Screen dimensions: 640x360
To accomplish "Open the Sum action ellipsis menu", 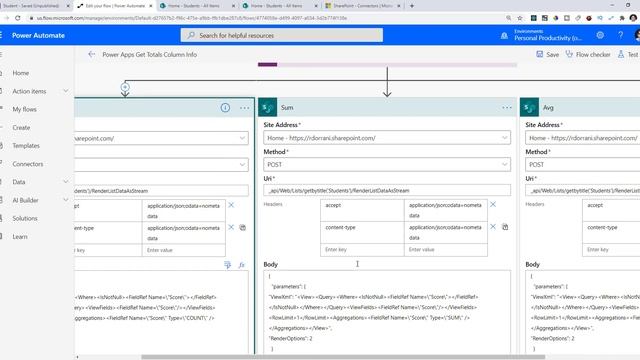I will tap(507, 107).
